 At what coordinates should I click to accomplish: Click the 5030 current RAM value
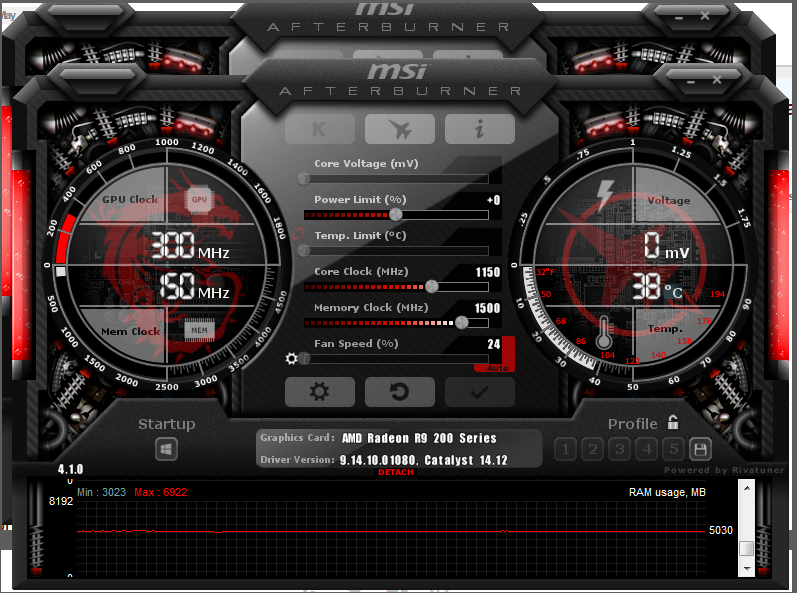click(x=721, y=530)
